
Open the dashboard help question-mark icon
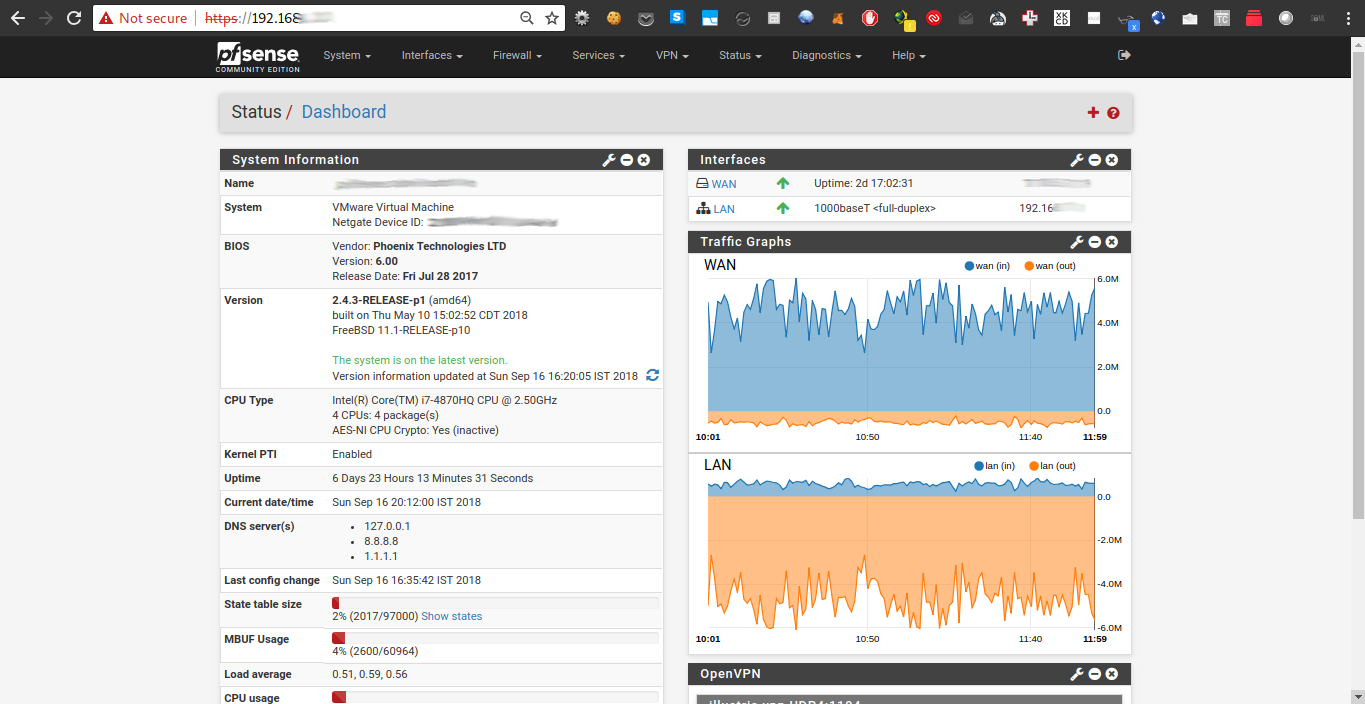pyautogui.click(x=1113, y=113)
